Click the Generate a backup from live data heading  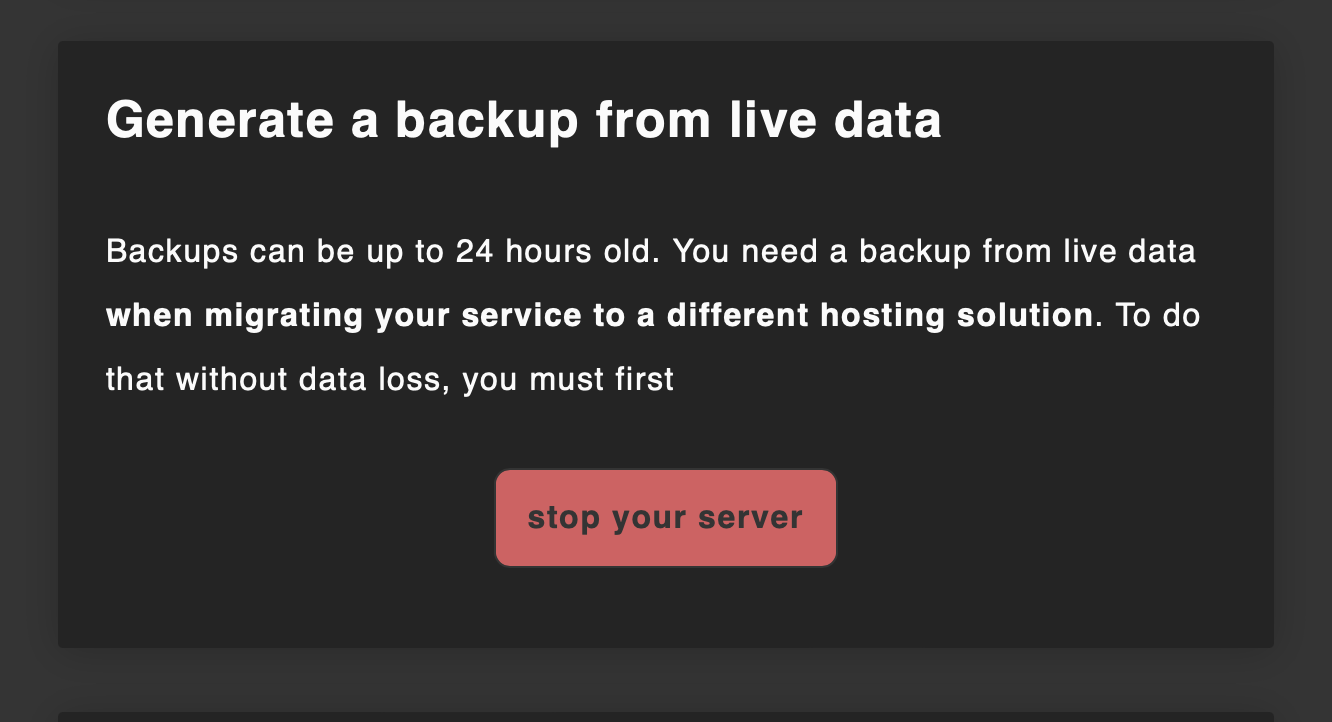click(523, 119)
